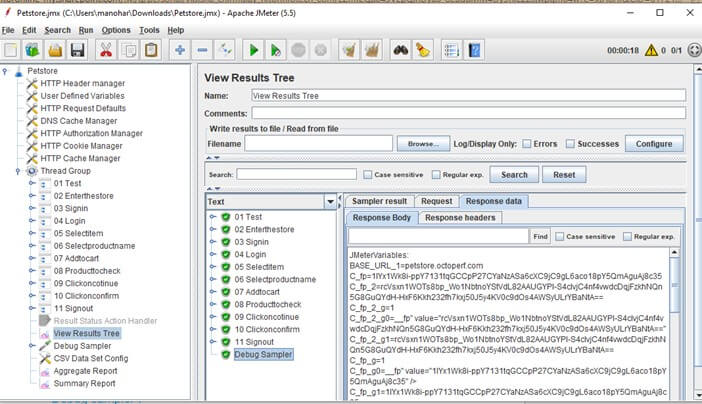Click the Shutdown test icon

point(321,50)
